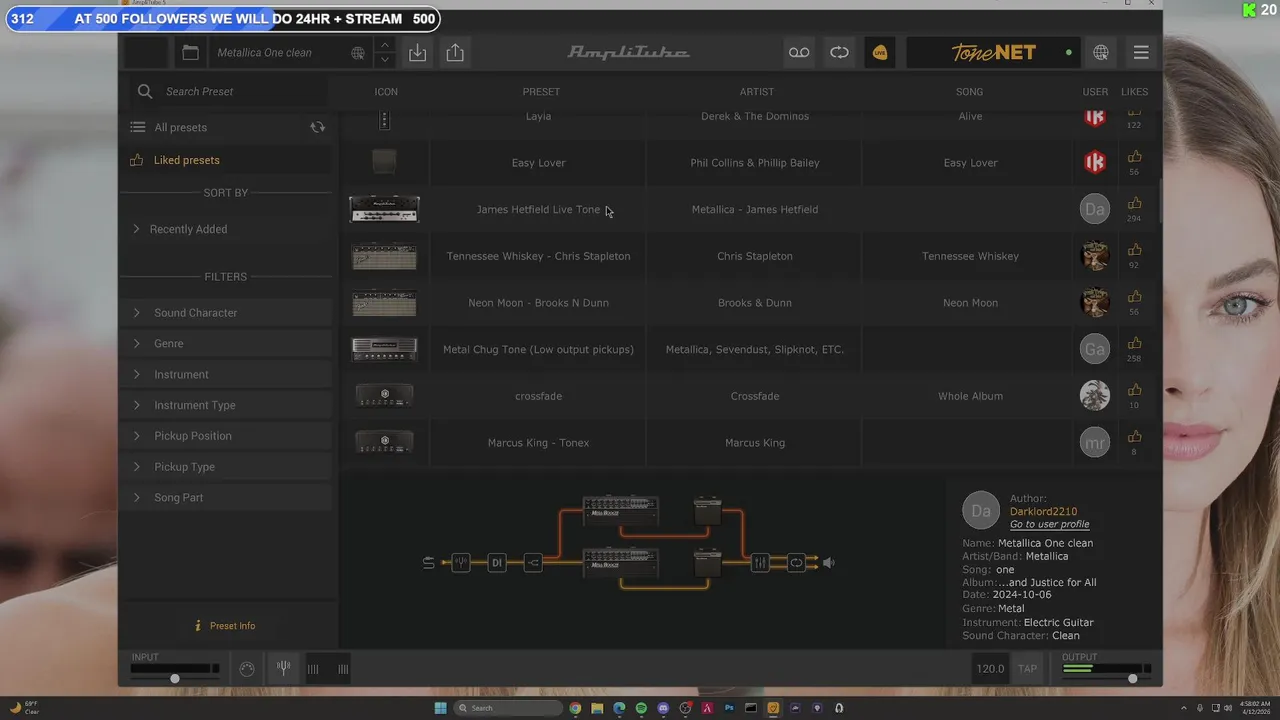1280x720 pixels.
Task: Adjust the INPUT level slider
Action: click(x=174, y=679)
